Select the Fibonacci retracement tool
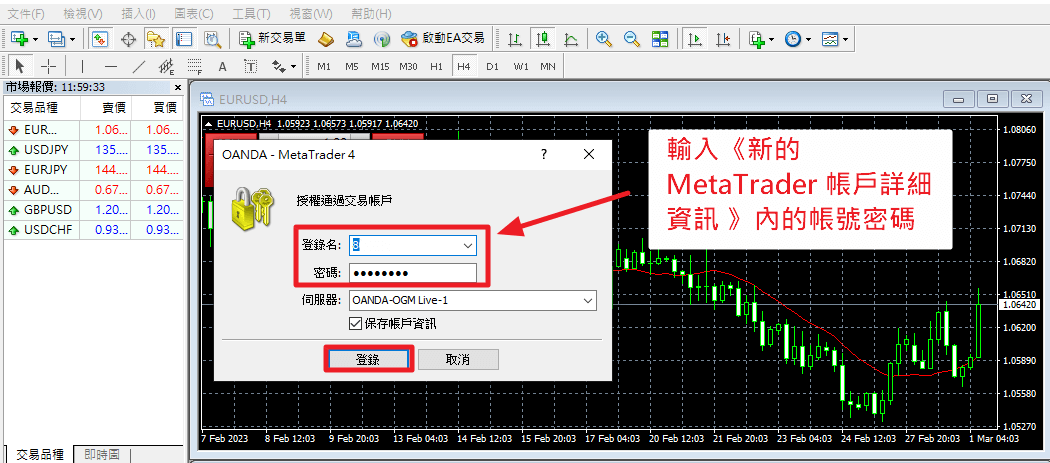The width and height of the screenshot is (1050, 463). (x=195, y=66)
